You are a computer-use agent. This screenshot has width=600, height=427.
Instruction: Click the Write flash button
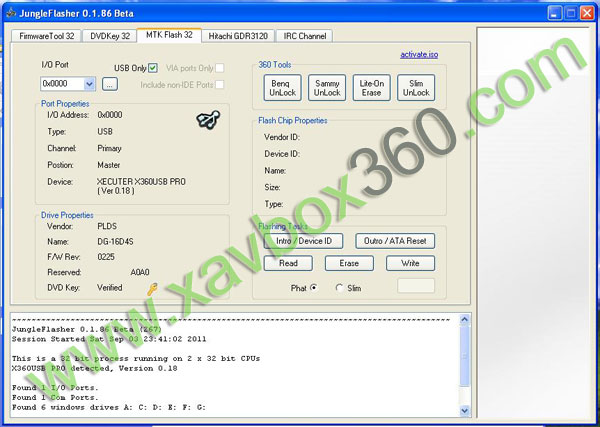(x=411, y=263)
